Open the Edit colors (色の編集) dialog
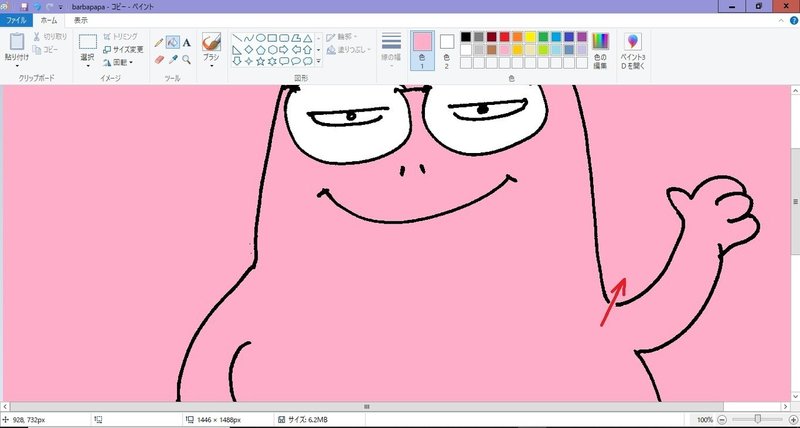 point(601,51)
